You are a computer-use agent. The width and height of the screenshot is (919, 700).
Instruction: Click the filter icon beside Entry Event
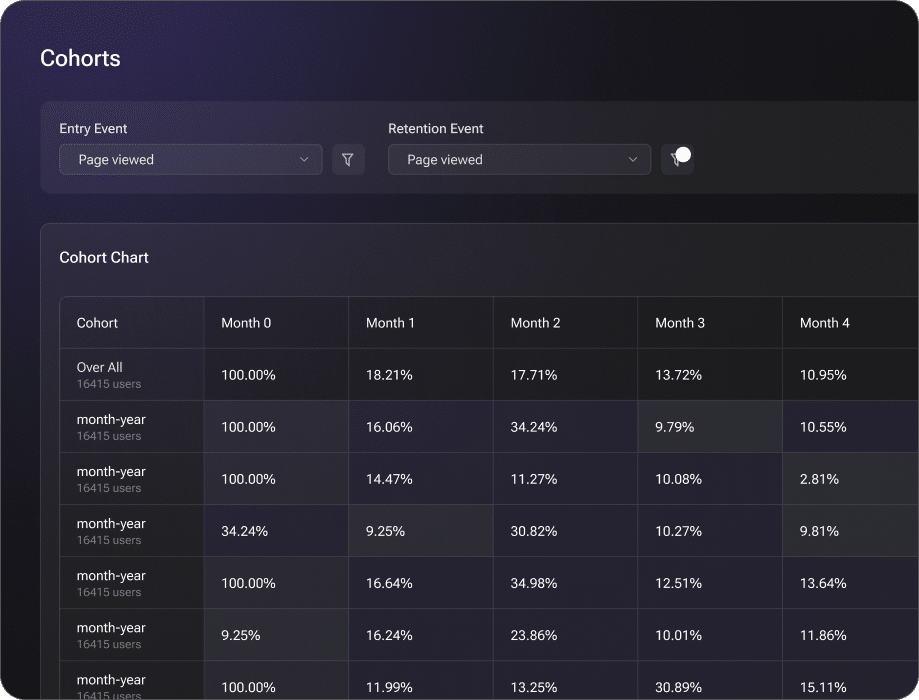click(348, 160)
